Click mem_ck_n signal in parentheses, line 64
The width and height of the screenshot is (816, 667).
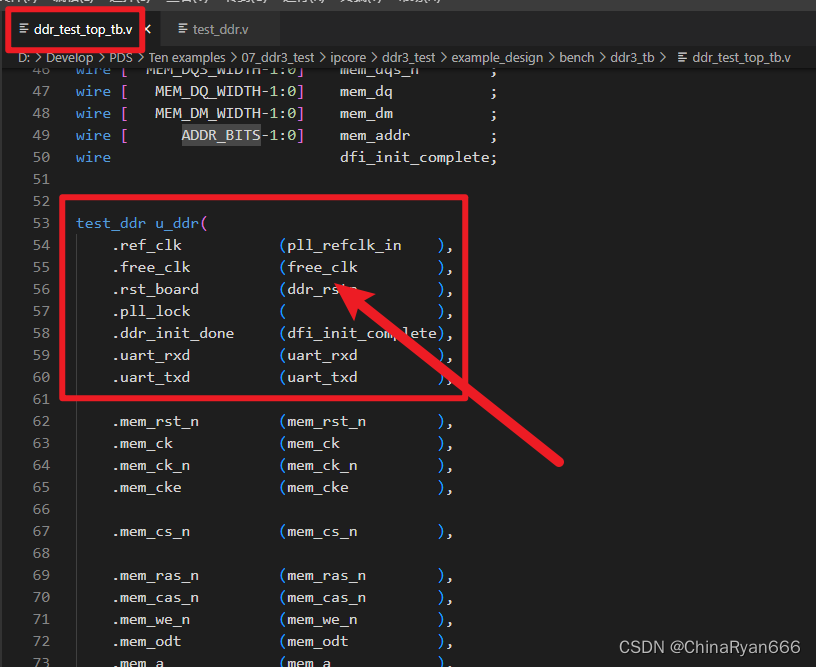pyautogui.click(x=322, y=465)
